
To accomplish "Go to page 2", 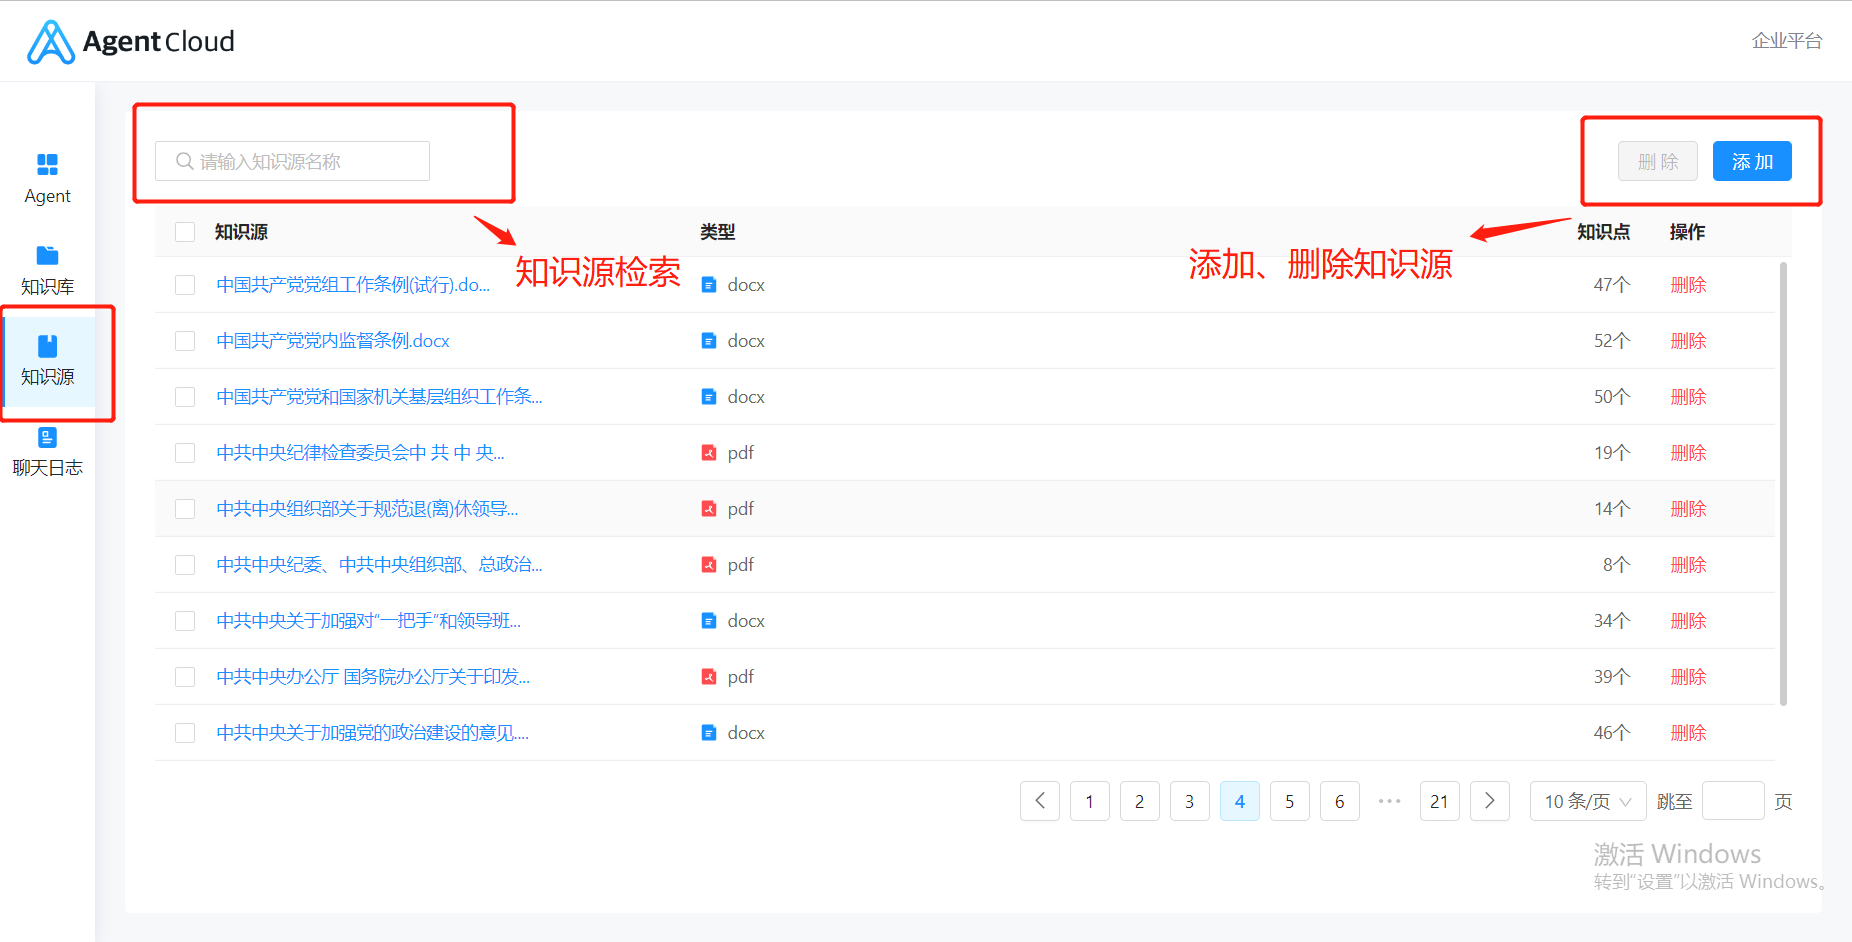I will [x=1140, y=801].
